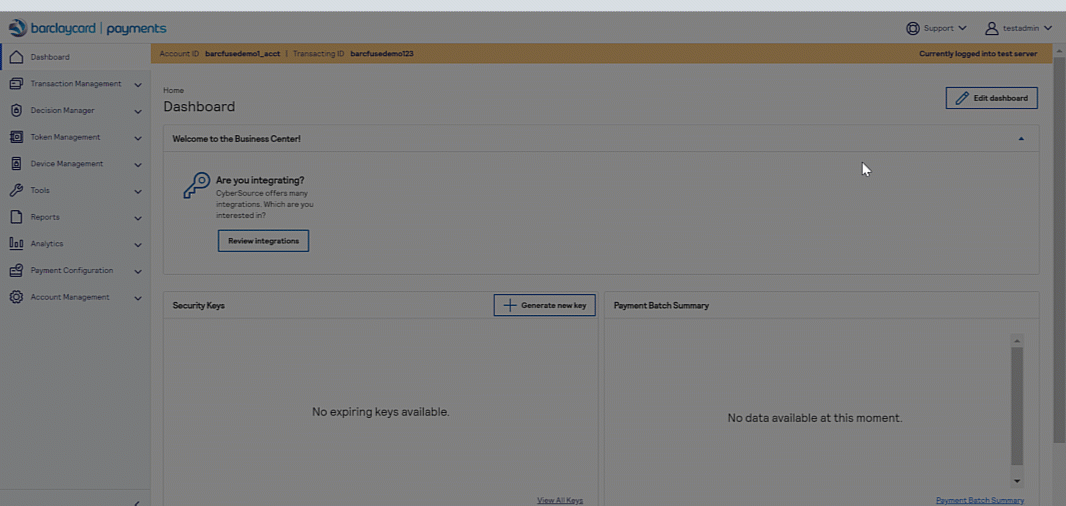Click the Payment Configuration sidebar icon
The image size is (1066, 506).
point(15,271)
